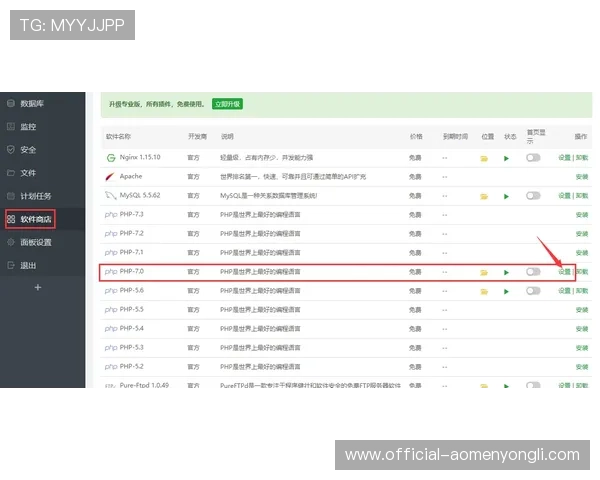Click the 开发商 column header
This screenshot has width=600, height=480.
(197, 137)
